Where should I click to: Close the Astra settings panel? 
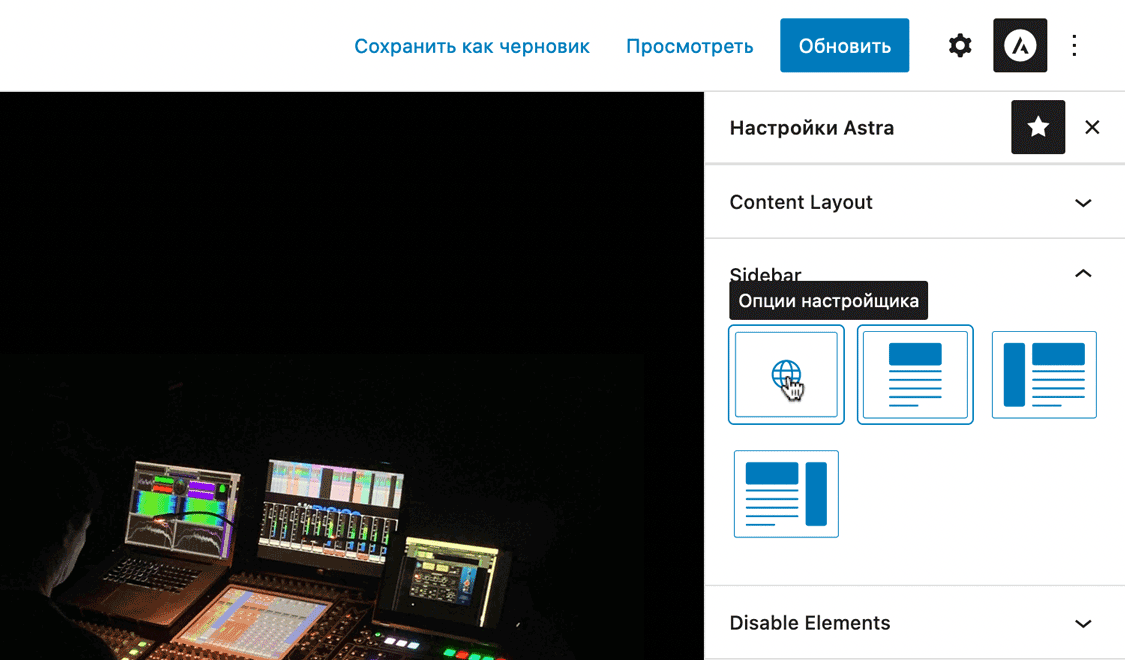tap(1092, 128)
